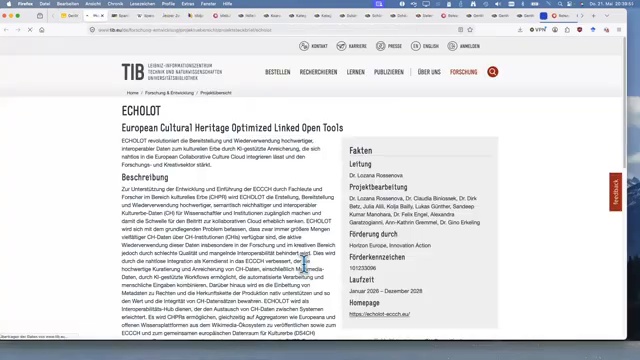Click the ECHOLOT page heading
This screenshot has height=360, width=640.
tap(141, 111)
